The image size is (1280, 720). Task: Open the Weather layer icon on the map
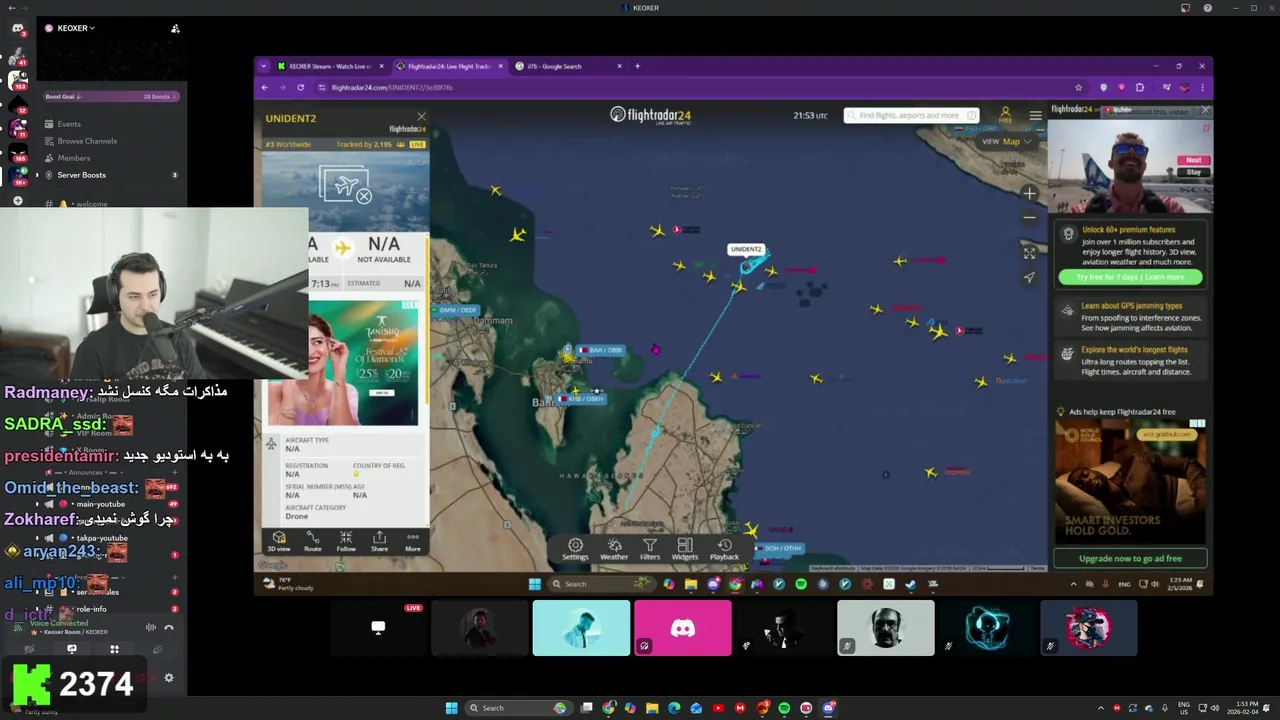[x=613, y=550]
